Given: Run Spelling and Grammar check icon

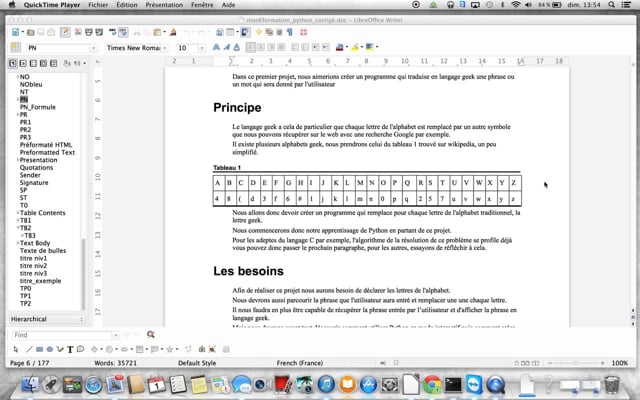Looking at the screenshot, I should [113, 32].
